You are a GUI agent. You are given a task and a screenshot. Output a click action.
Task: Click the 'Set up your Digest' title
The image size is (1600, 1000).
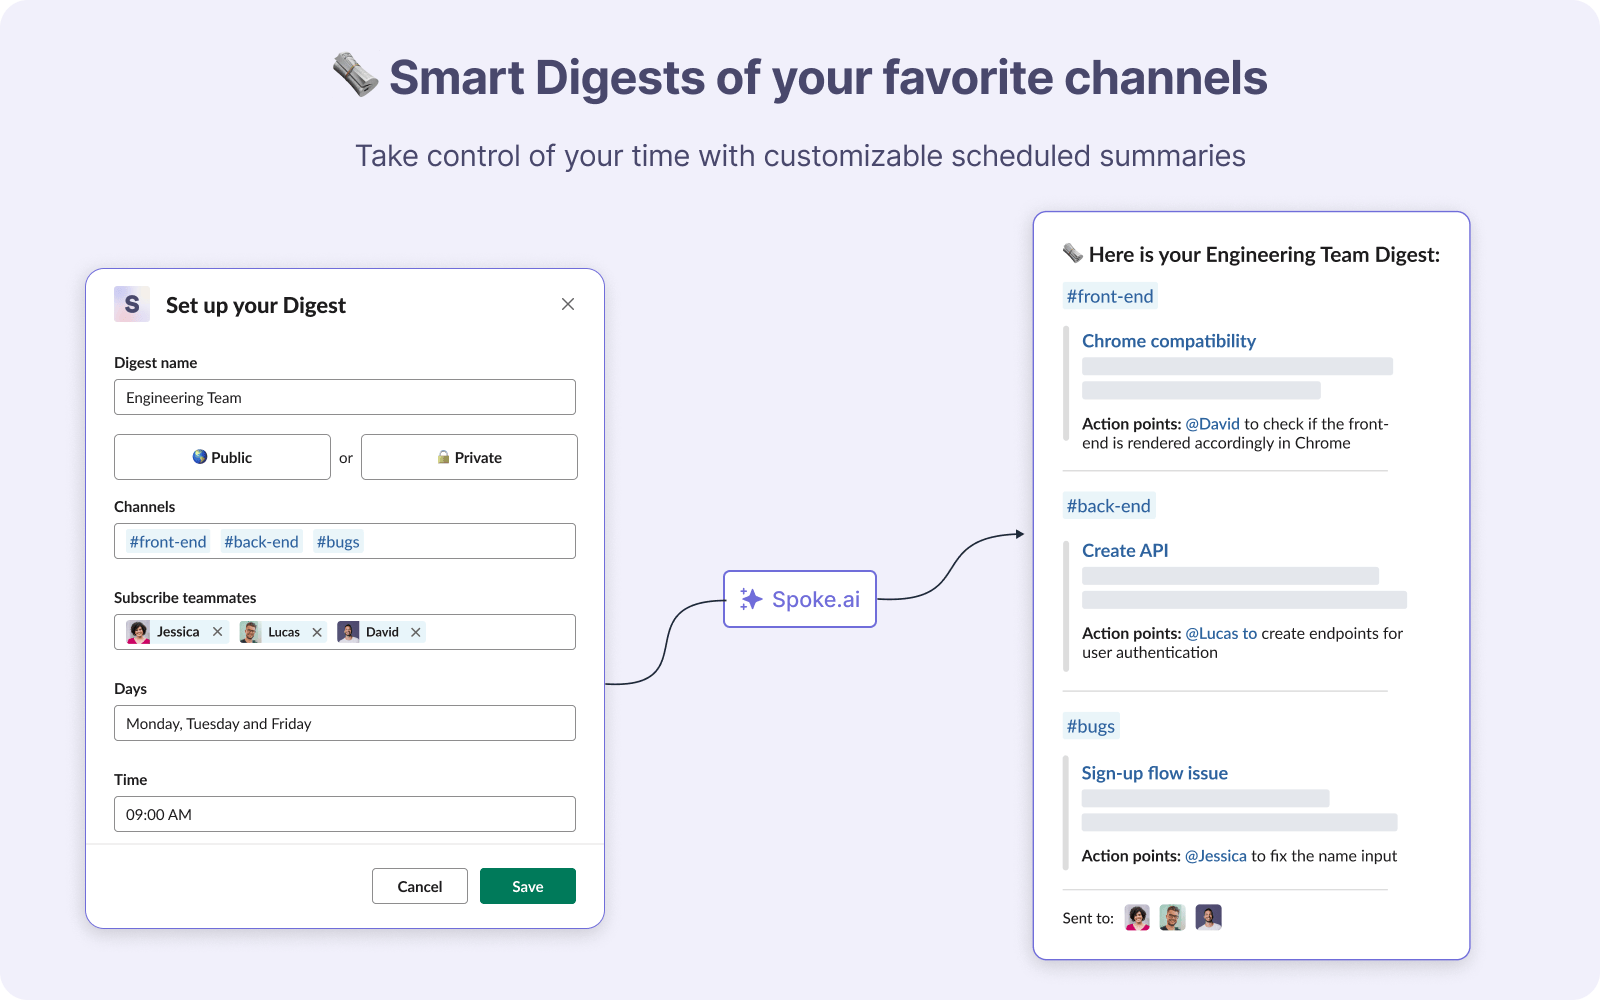pyautogui.click(x=256, y=305)
